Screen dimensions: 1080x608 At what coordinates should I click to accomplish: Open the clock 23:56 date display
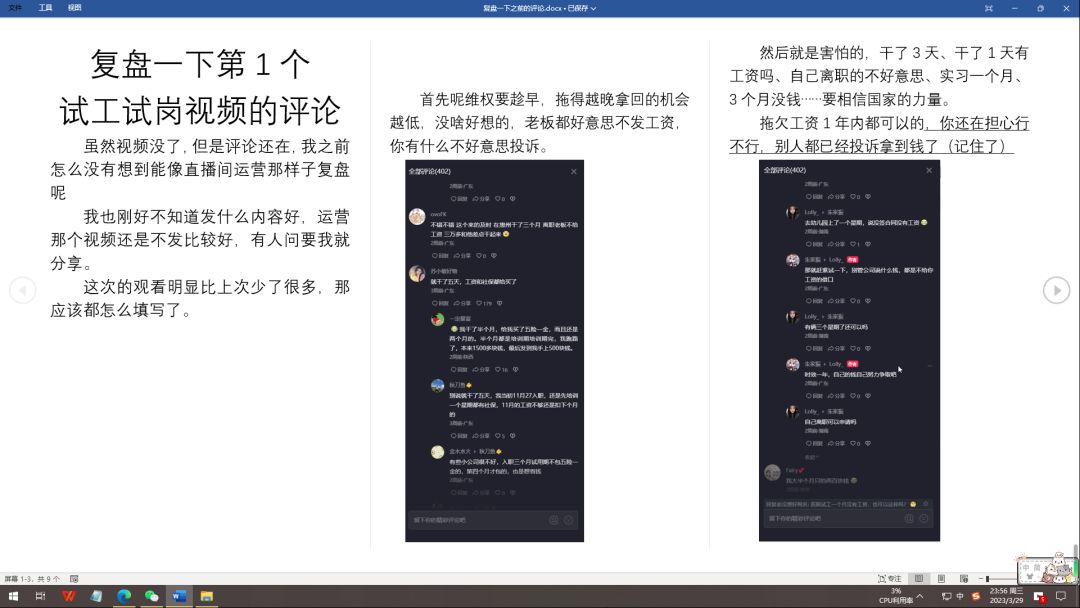click(x=1006, y=596)
